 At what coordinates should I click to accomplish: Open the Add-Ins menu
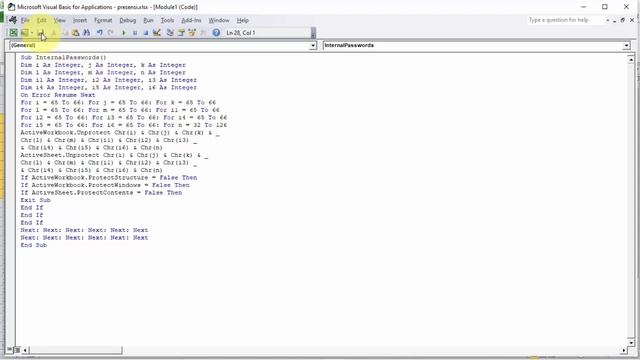pyautogui.click(x=191, y=20)
